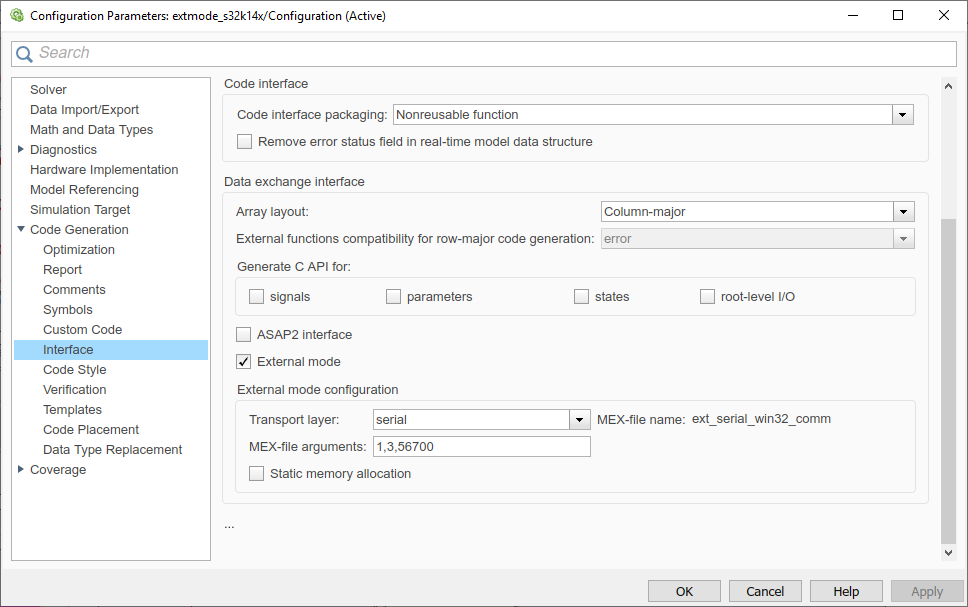Collapse the Code Generation tree node
968x607 pixels.
click(x=22, y=230)
